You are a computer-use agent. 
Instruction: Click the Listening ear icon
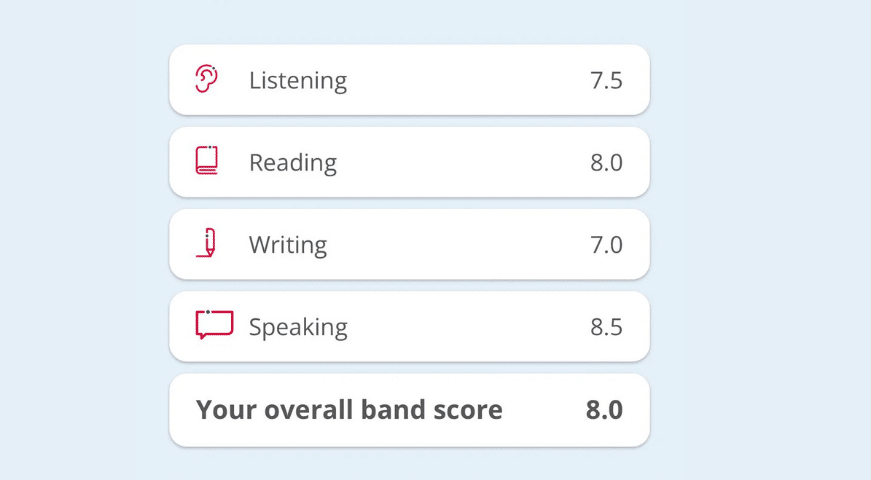(206, 79)
